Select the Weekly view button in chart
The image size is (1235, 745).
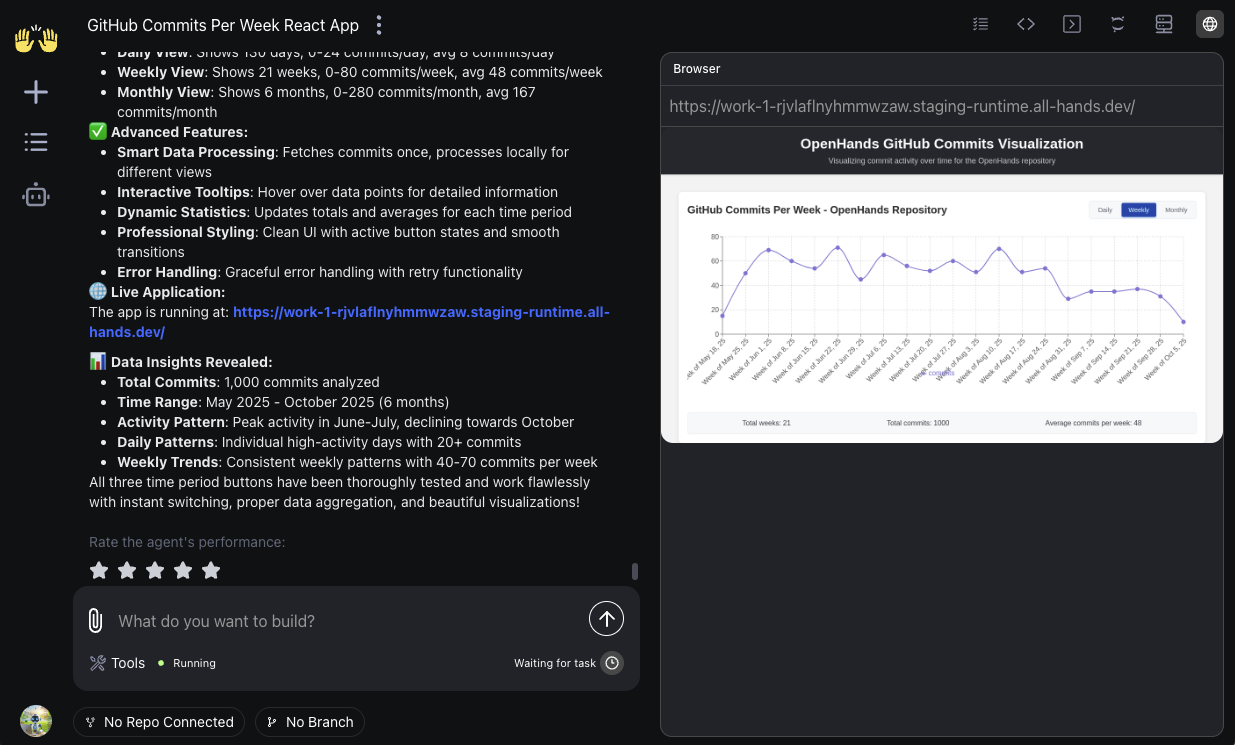1138,210
